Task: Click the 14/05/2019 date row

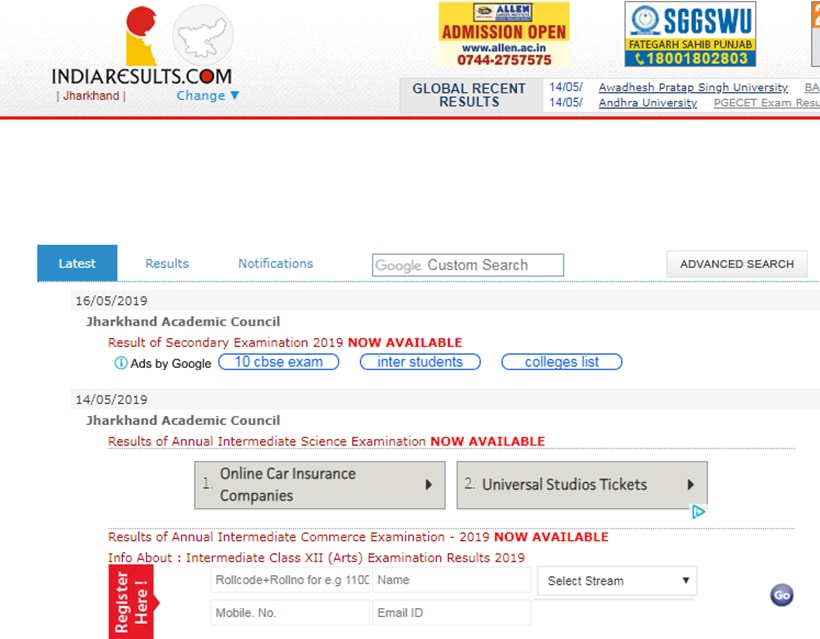Action: pos(445,400)
